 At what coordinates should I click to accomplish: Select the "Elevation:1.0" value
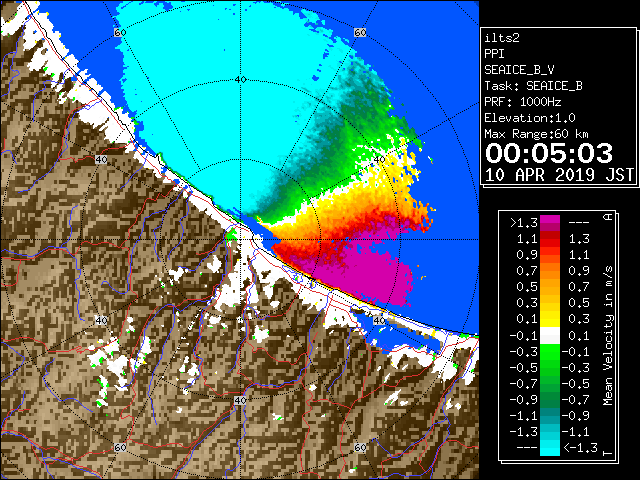[x=530, y=118]
